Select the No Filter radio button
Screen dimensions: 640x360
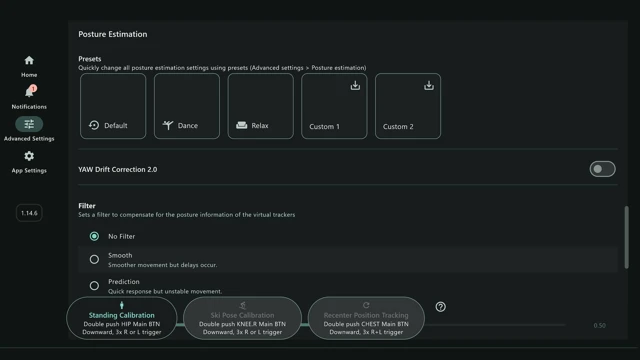click(x=94, y=236)
